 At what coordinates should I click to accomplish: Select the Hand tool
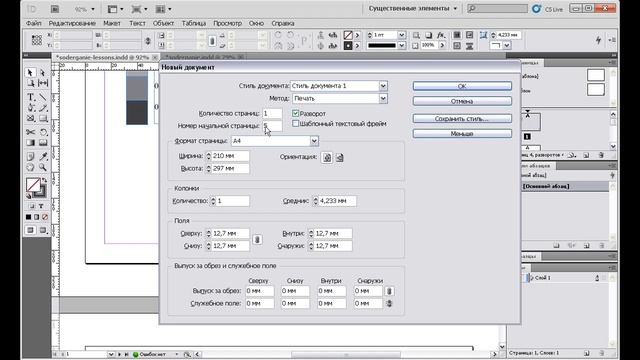click(30, 167)
